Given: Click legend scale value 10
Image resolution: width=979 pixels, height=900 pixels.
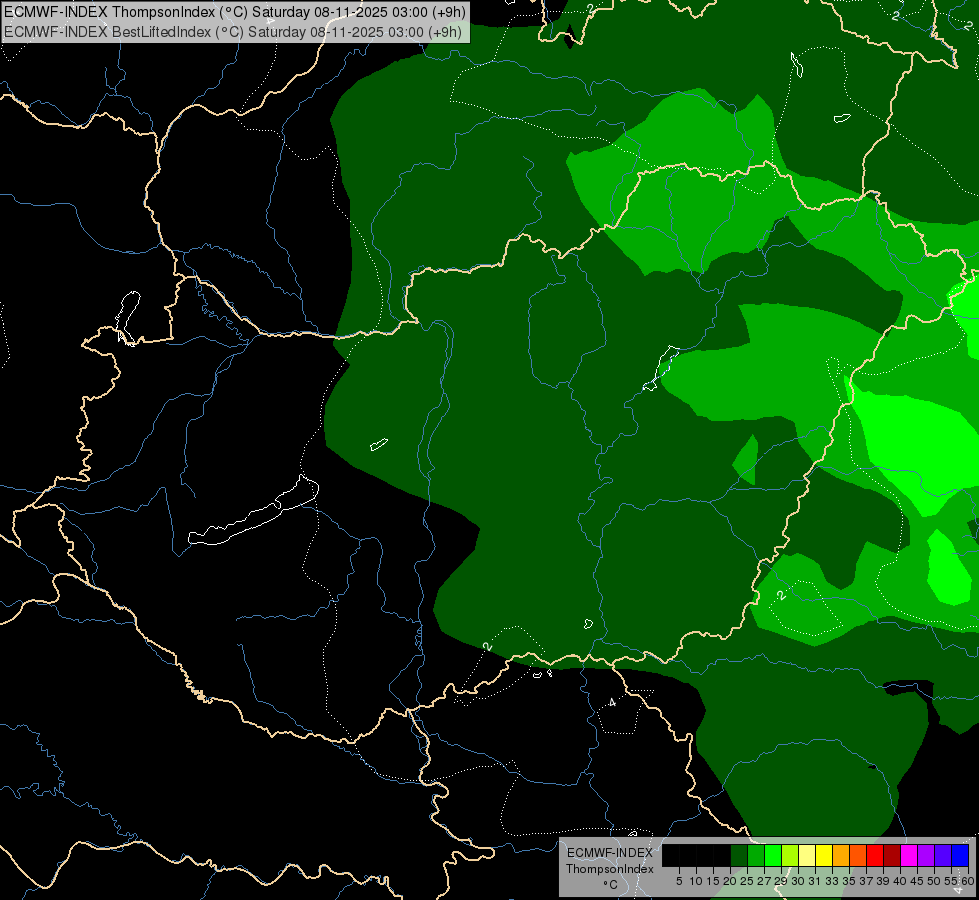Looking at the screenshot, I should (696, 881).
